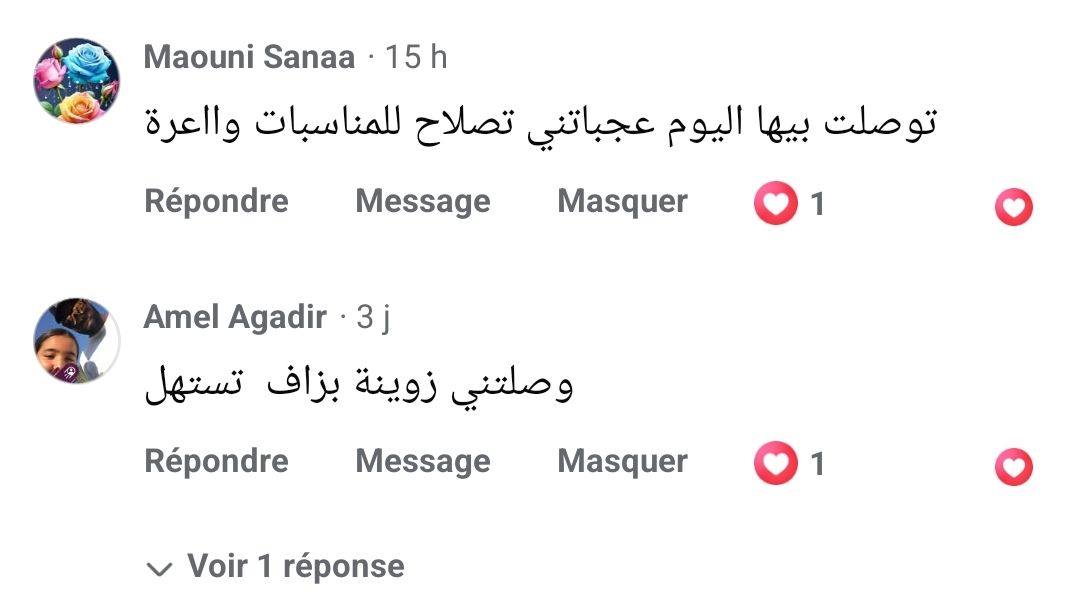
Task: Select Amel Agadir's Arabic comment text
Action: pyautogui.click(x=360, y=386)
